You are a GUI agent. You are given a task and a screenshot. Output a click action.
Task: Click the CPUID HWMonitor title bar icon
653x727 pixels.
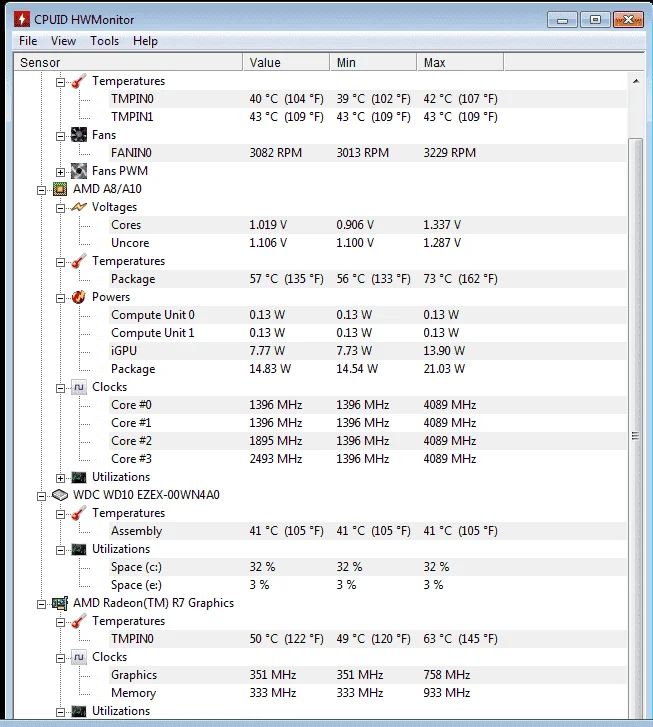(21, 19)
